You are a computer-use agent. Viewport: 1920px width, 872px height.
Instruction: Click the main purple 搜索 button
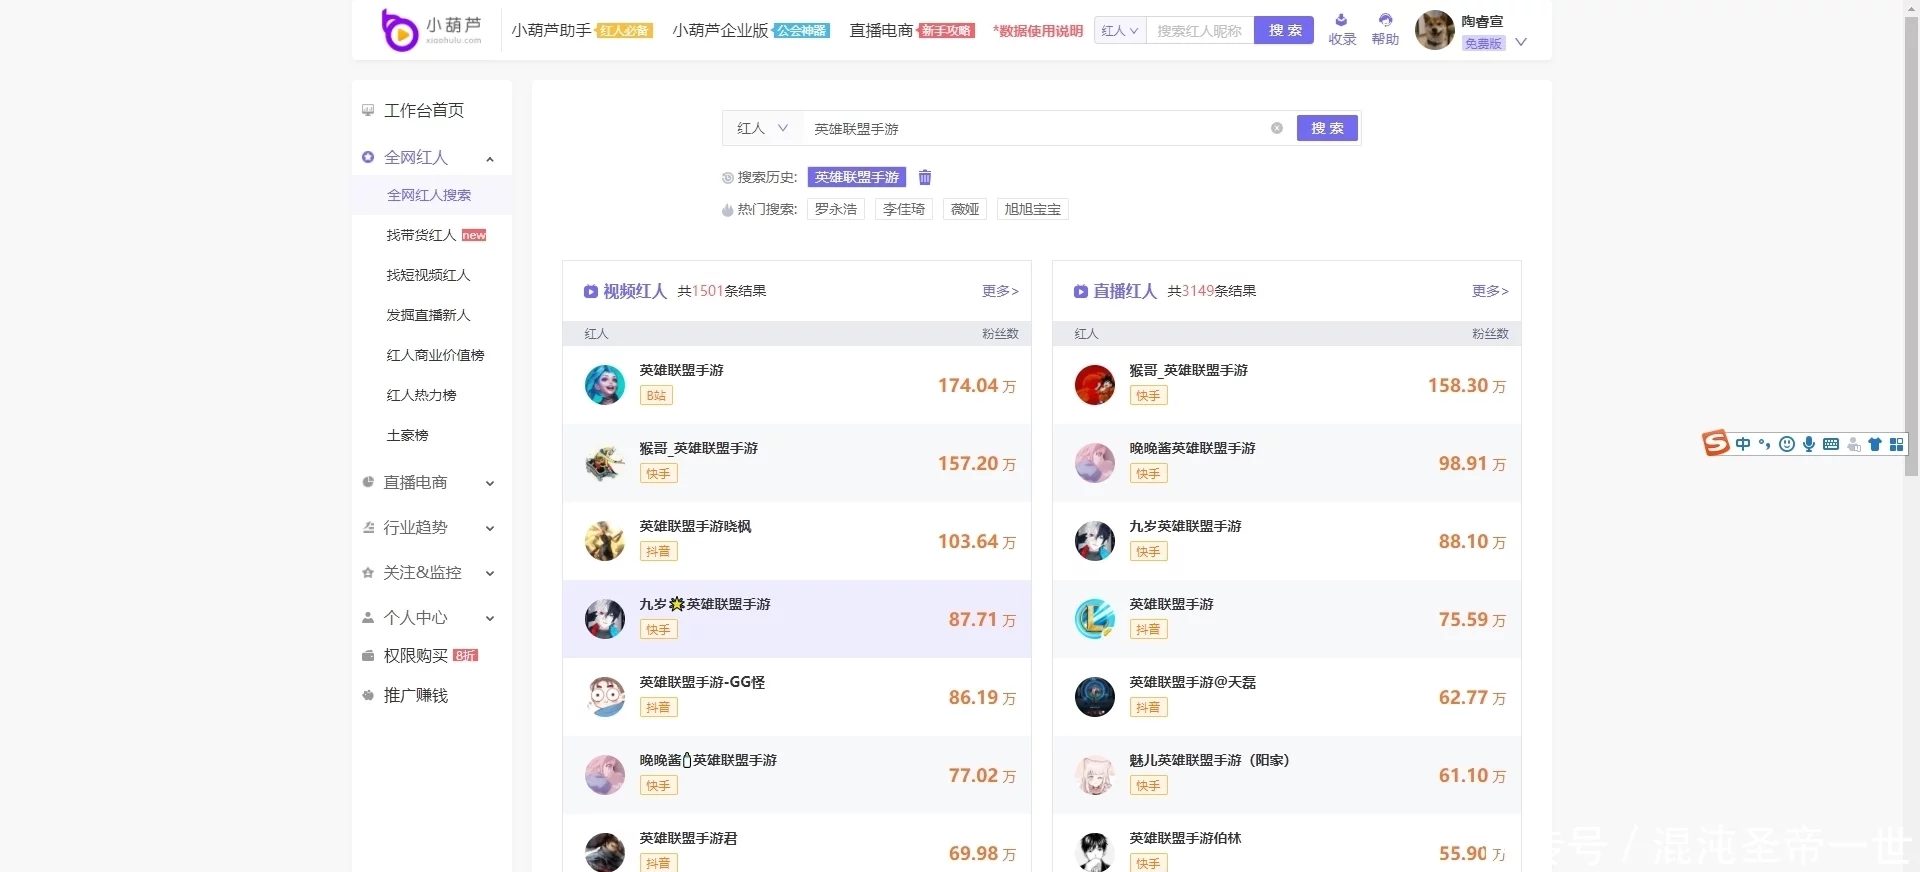[x=1327, y=128]
